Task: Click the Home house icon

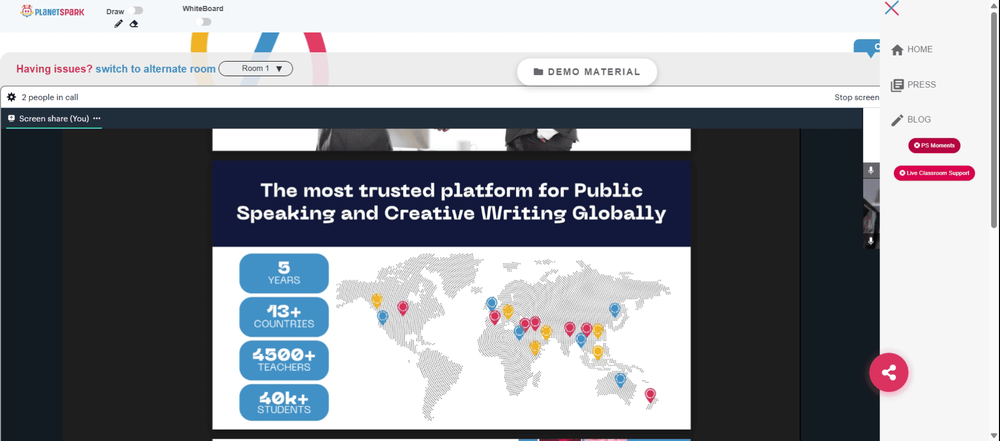Action: [x=897, y=50]
